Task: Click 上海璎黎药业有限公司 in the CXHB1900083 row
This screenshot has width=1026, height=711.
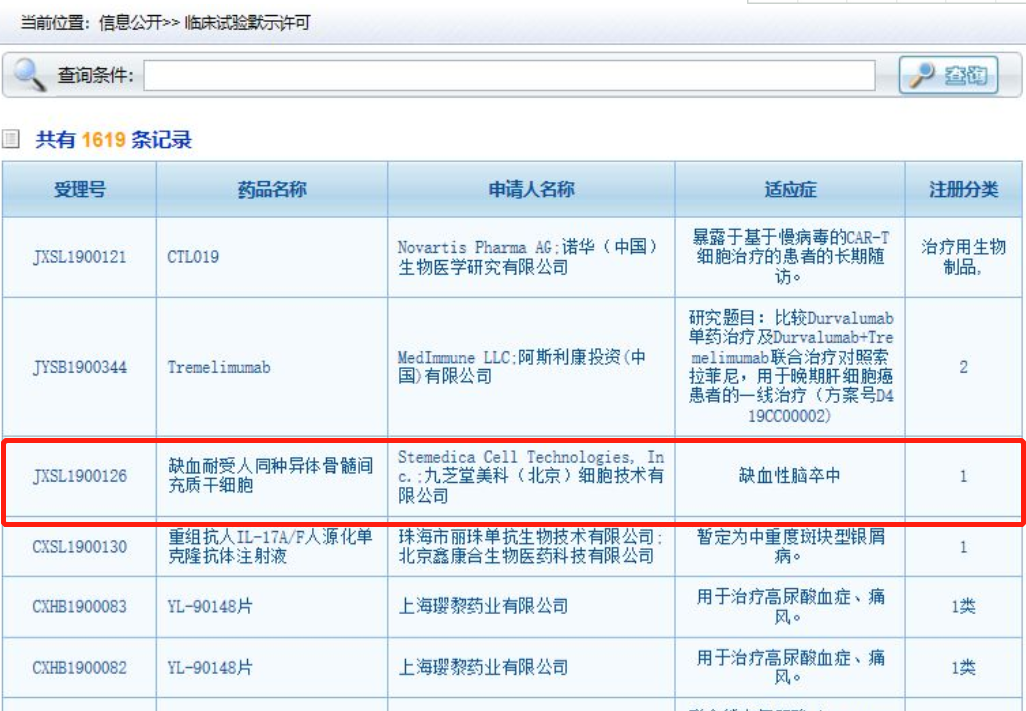Action: 483,606
